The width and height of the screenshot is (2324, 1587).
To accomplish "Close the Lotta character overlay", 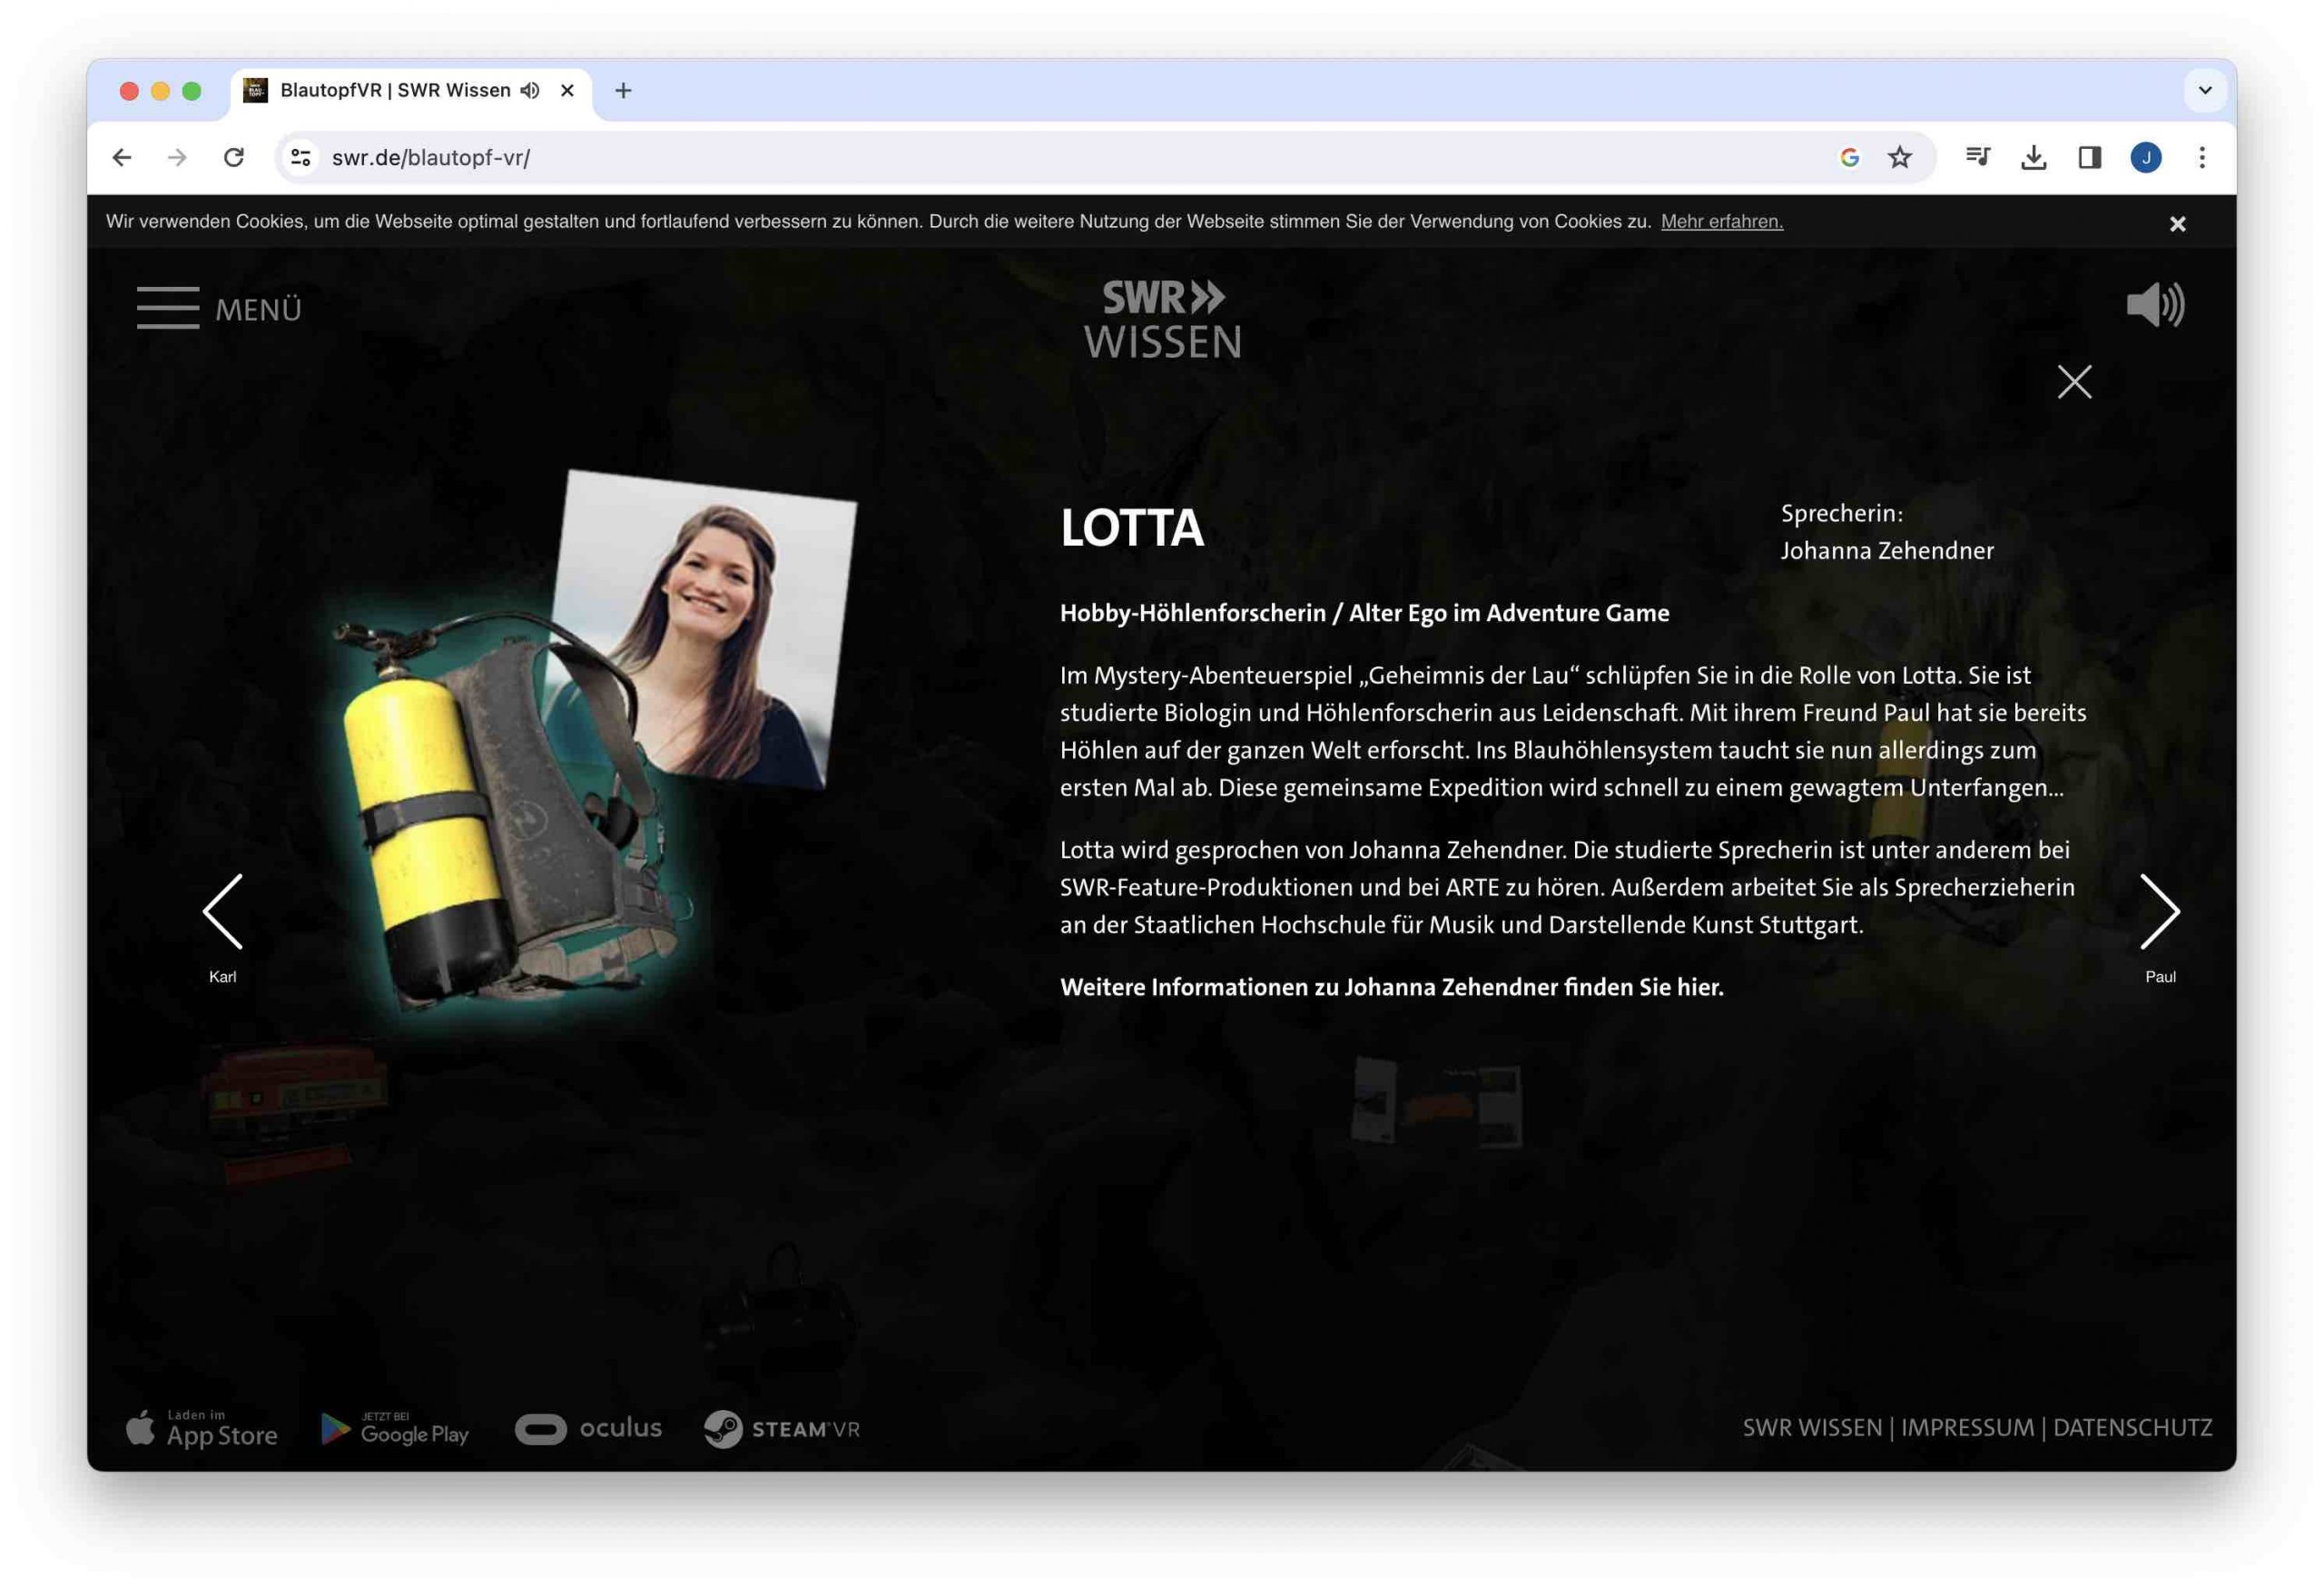I will [2074, 381].
